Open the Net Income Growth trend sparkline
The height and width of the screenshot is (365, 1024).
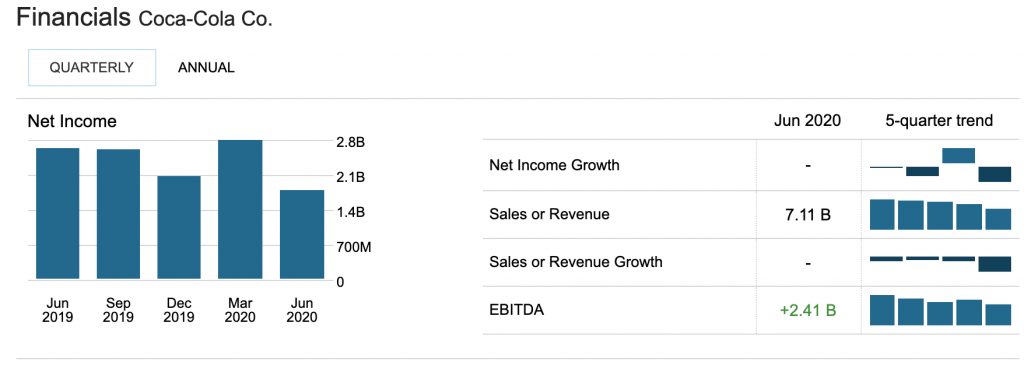point(940,165)
